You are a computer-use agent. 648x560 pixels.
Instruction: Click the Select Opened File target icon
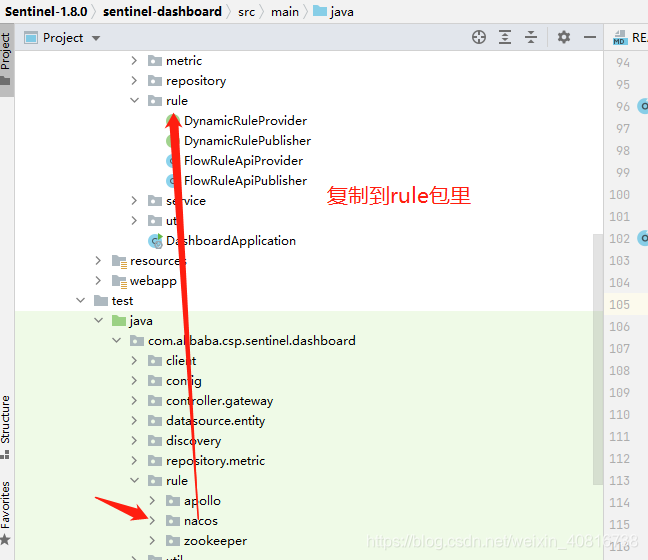[x=479, y=37]
